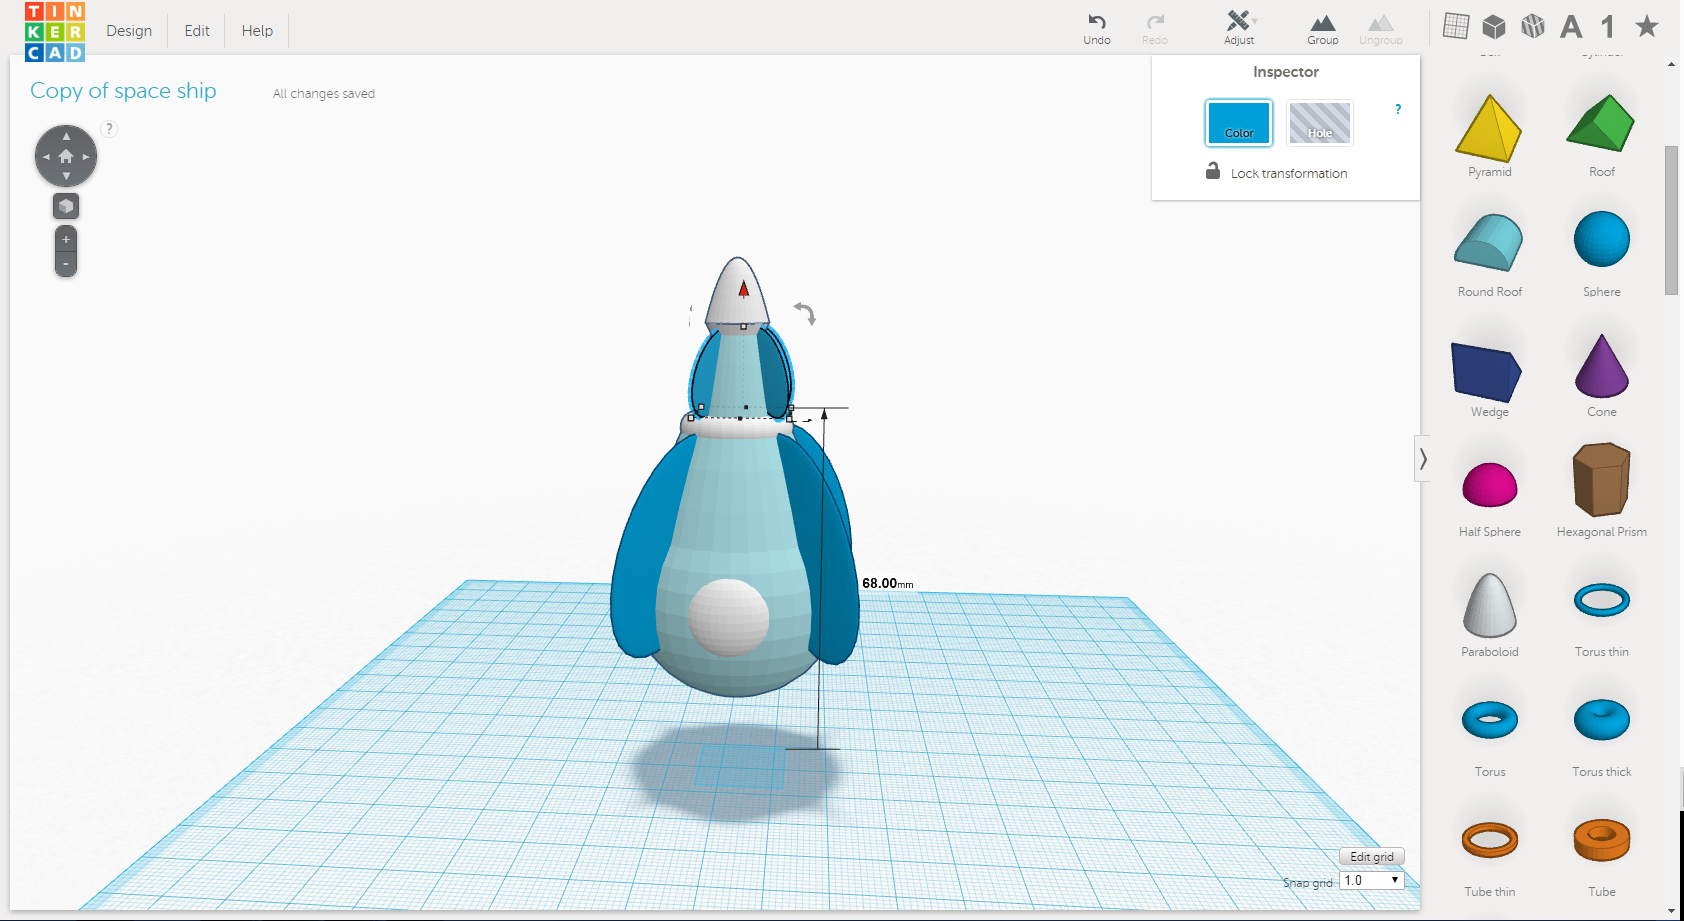Orbit view right with right arrow

[x=86, y=156]
